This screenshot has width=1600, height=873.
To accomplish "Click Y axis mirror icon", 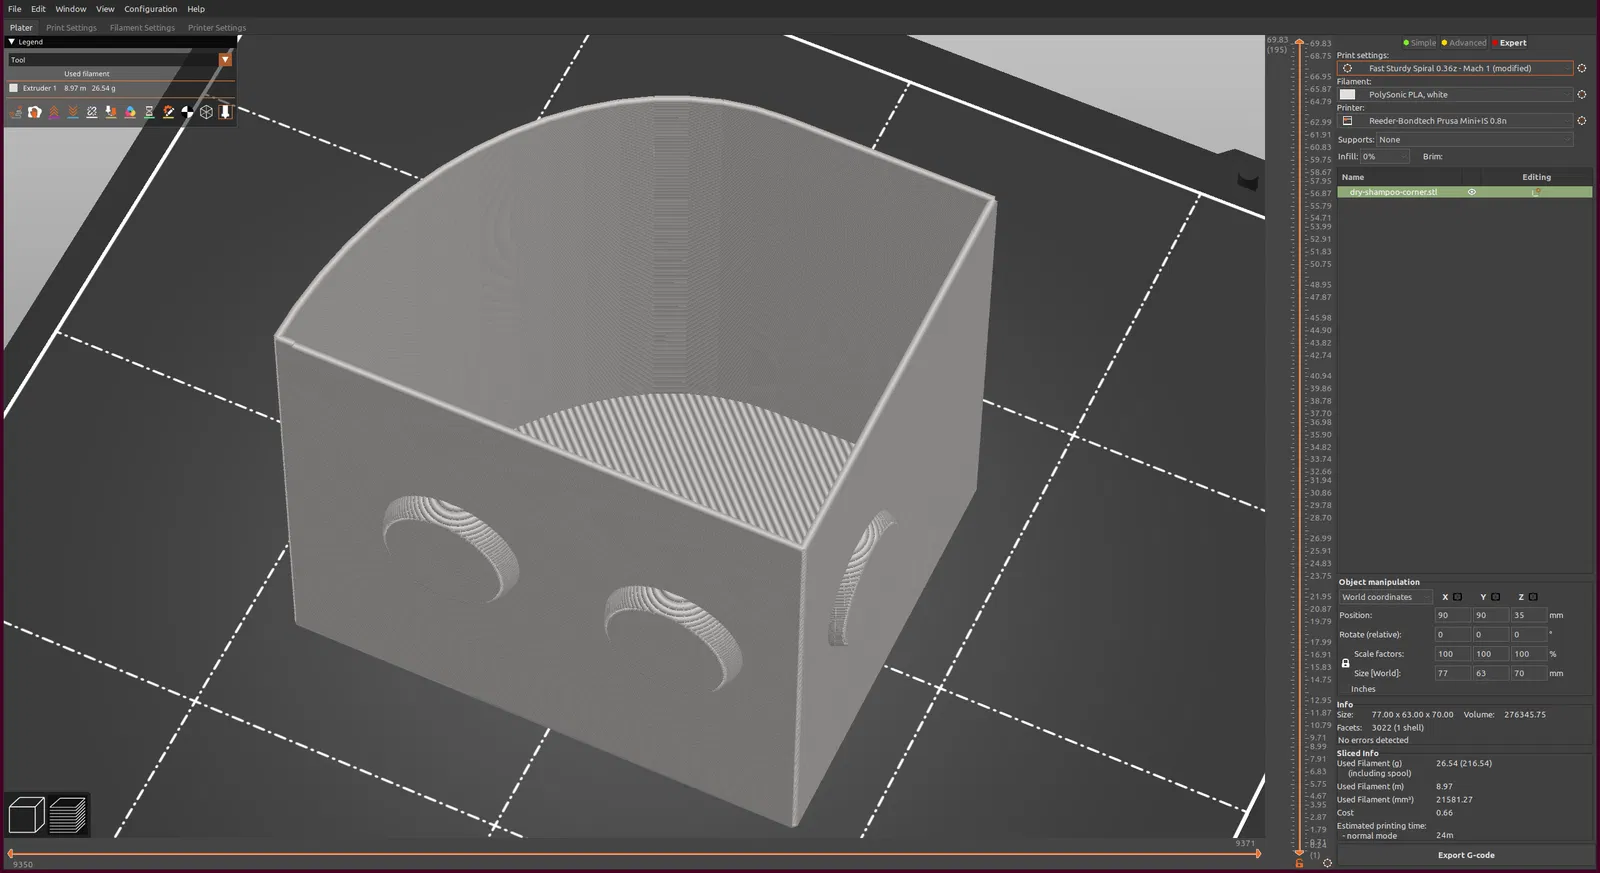I will pos(1495,597).
